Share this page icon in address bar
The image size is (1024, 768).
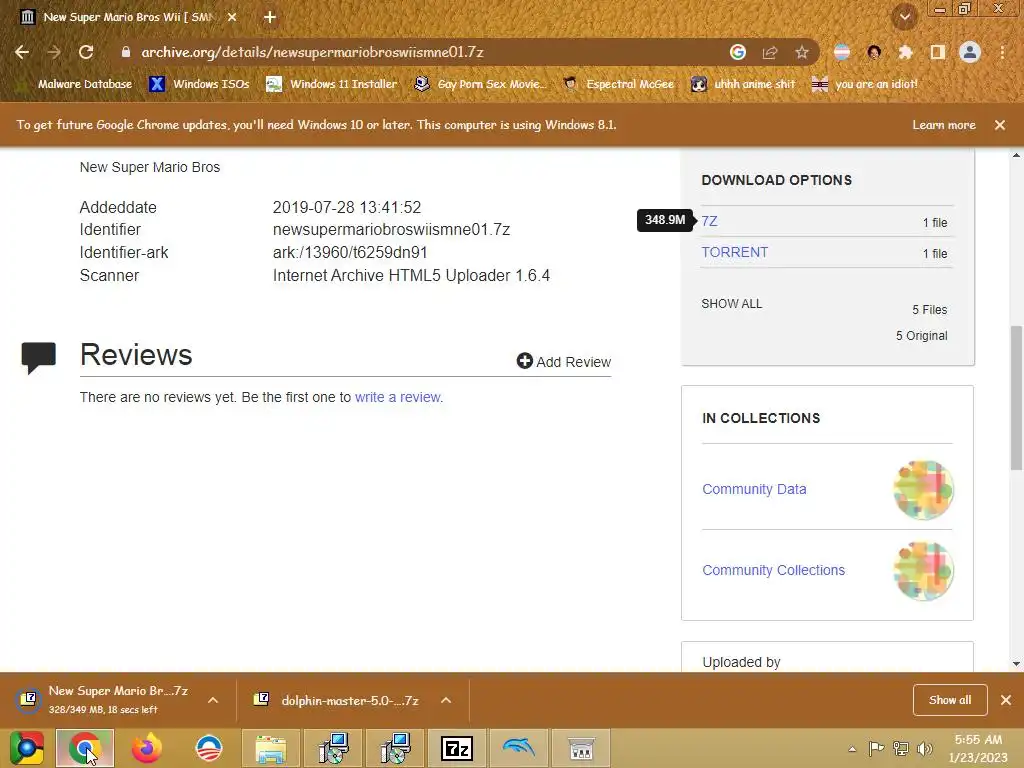770,52
